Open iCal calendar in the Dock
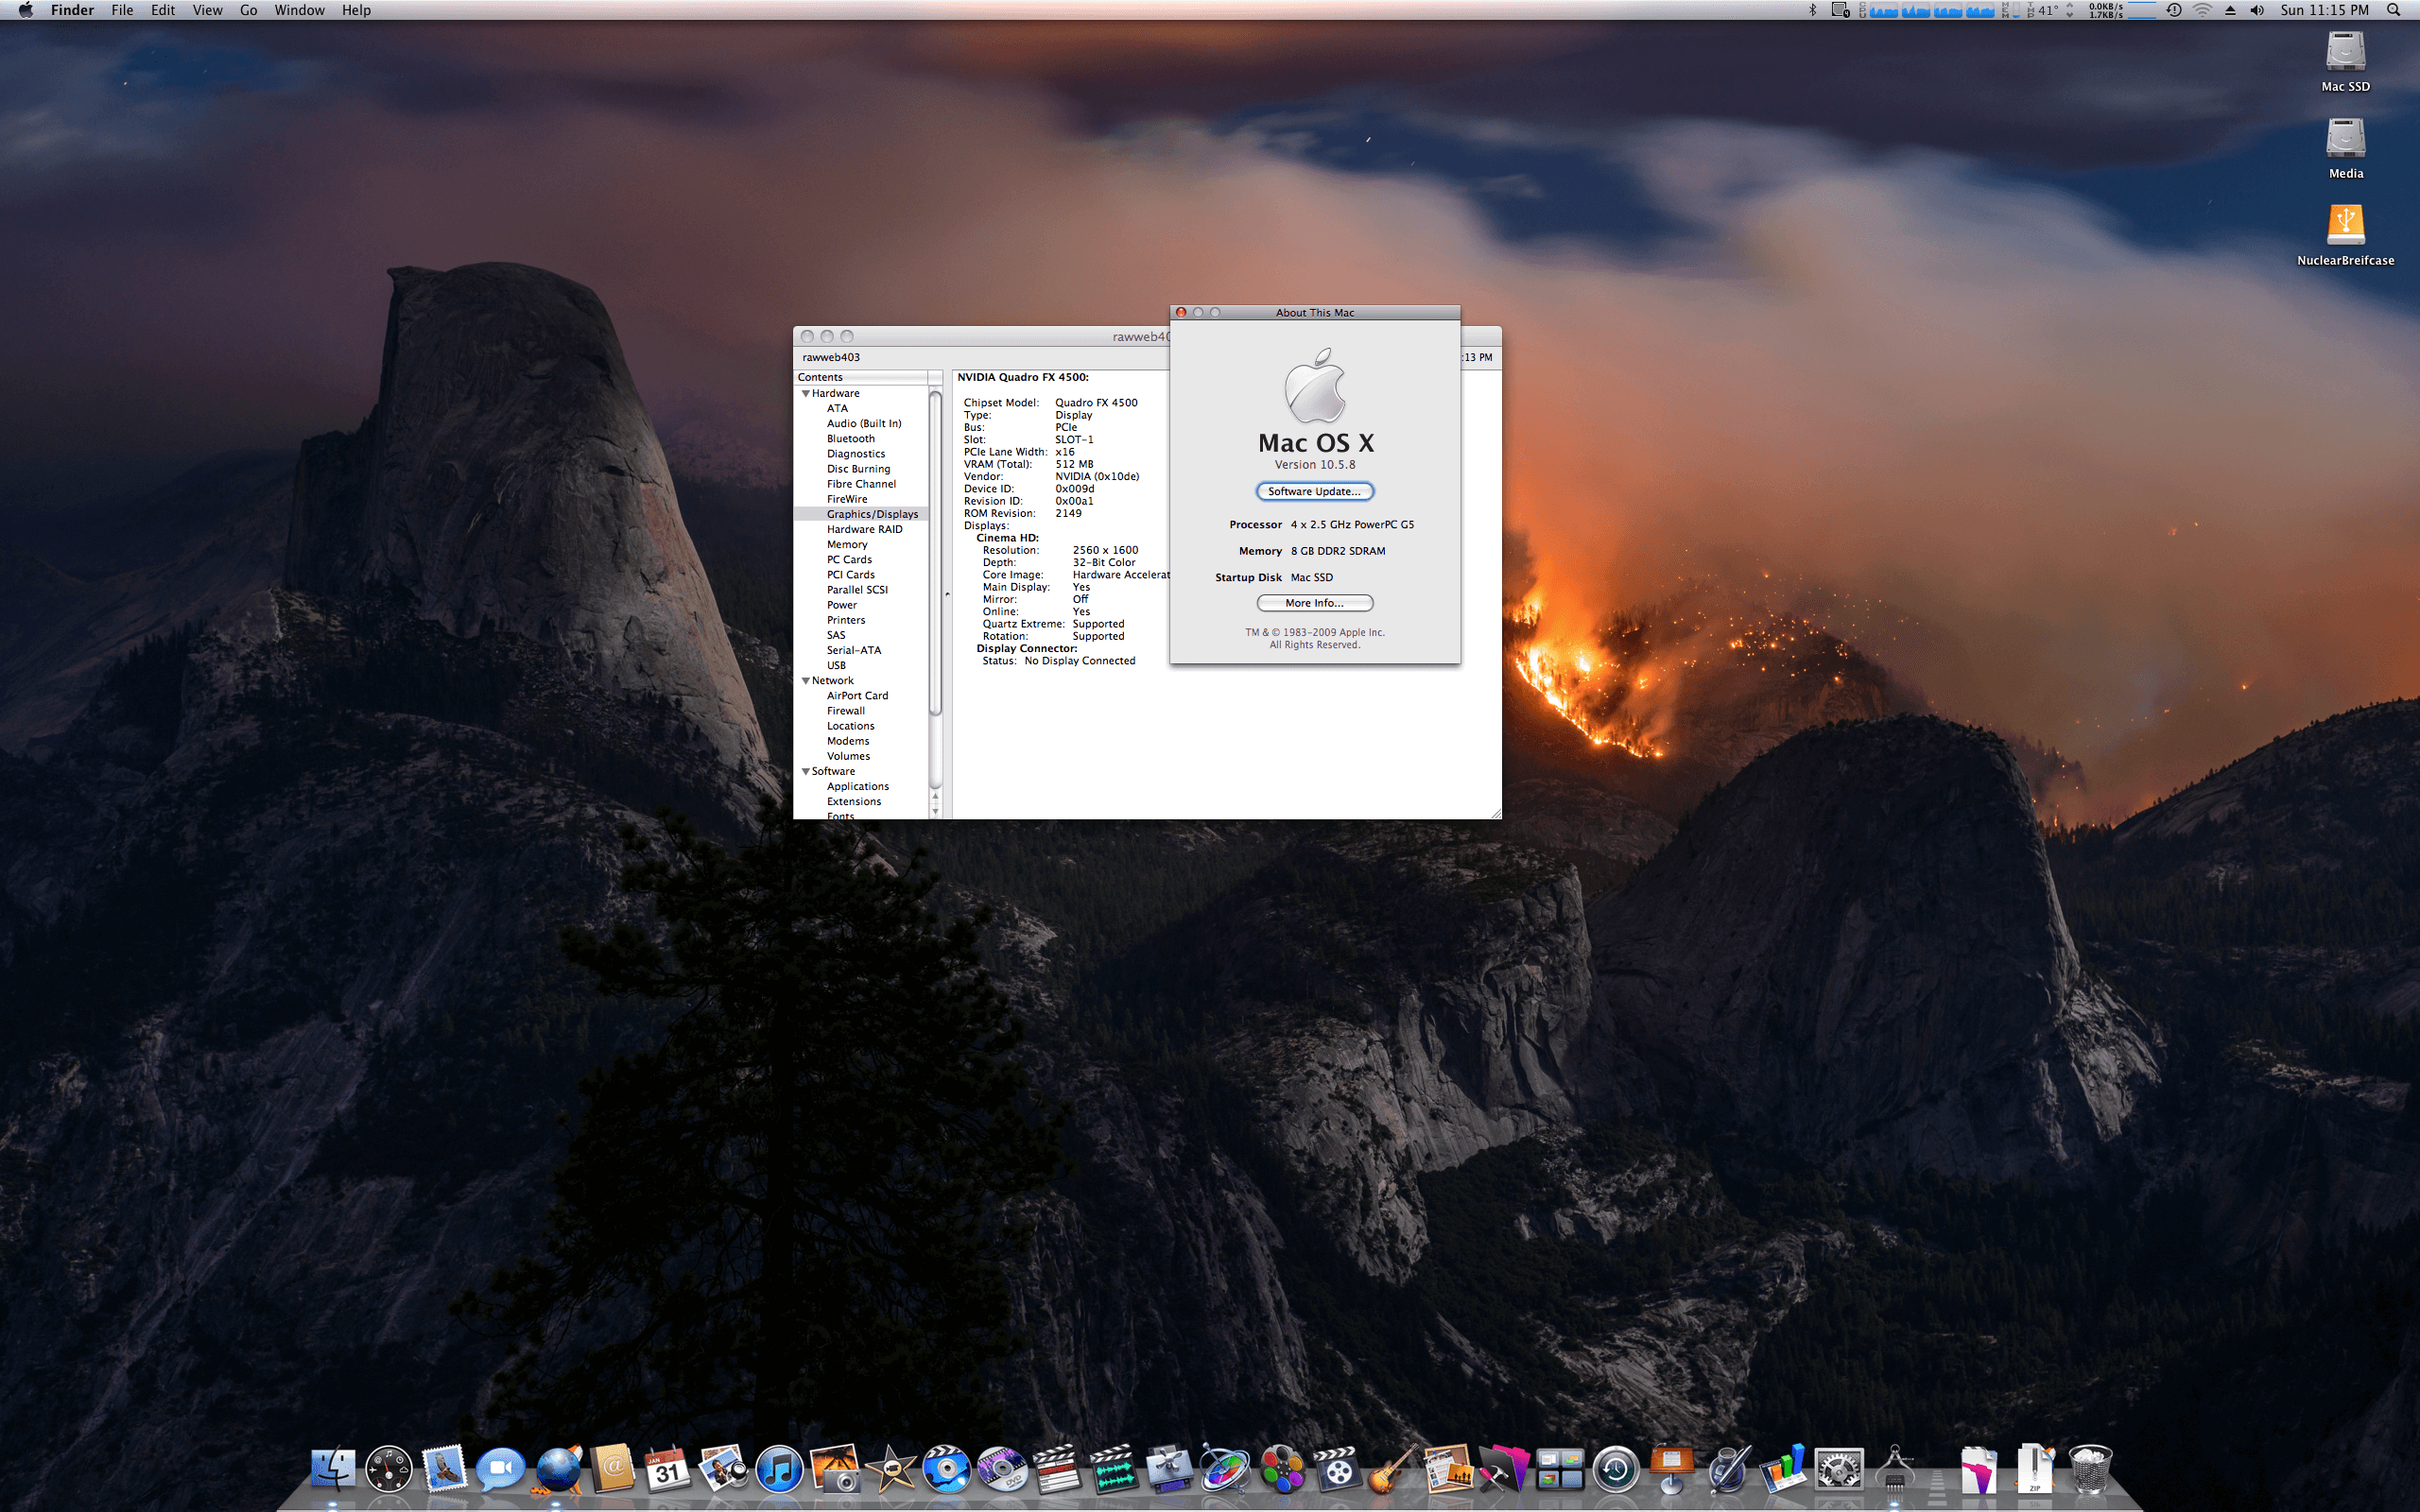Image resolution: width=2420 pixels, height=1512 pixels. tap(667, 1469)
